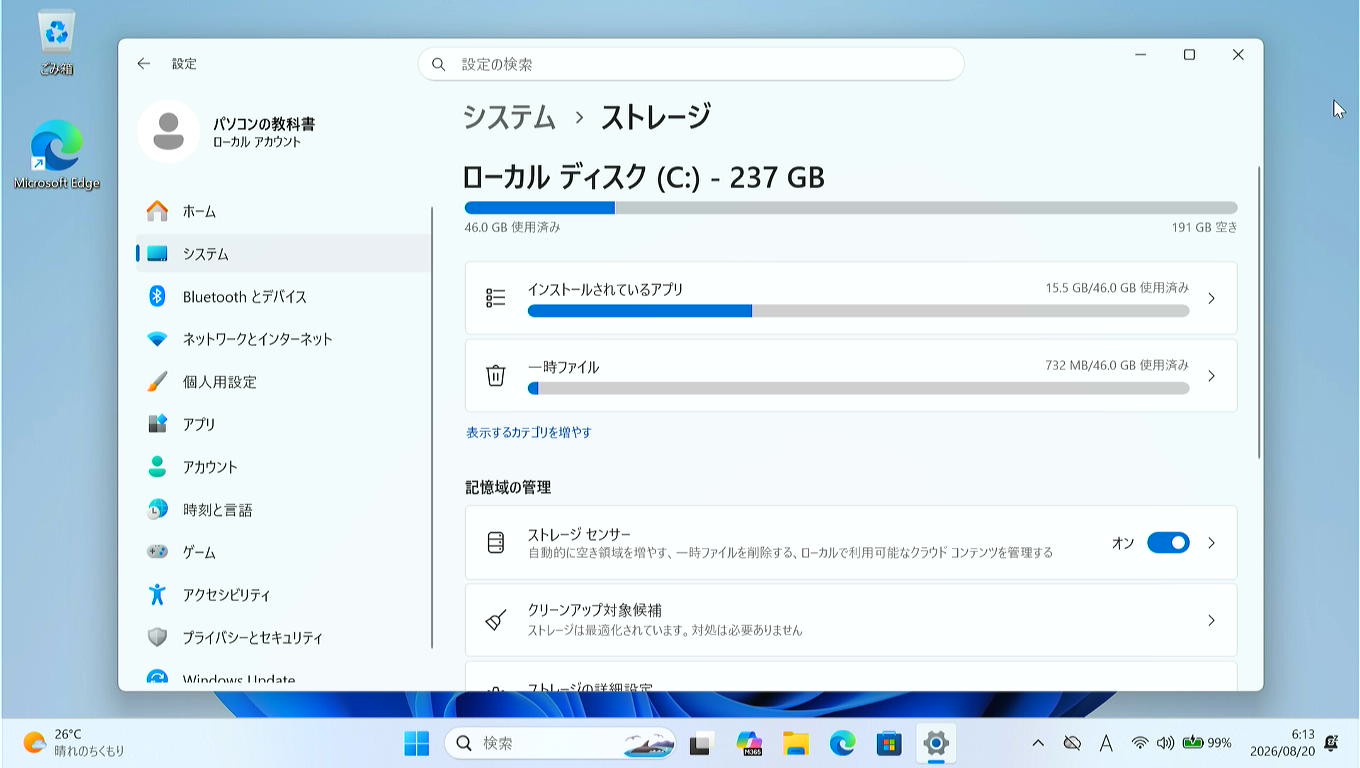1360x768 pixels.
Task: Open Storage Sense details chevron
Action: click(1211, 543)
